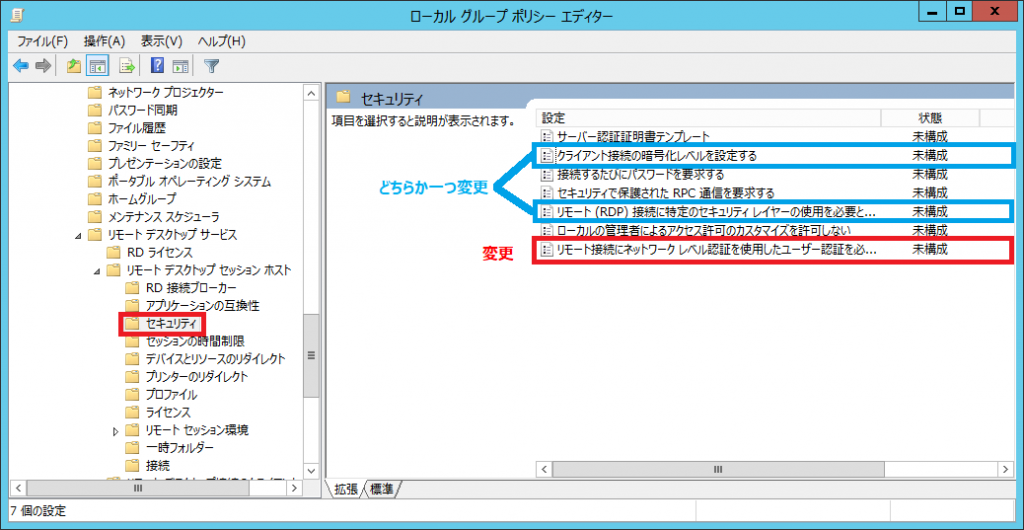Click the Export list toolbar icon

(127, 65)
